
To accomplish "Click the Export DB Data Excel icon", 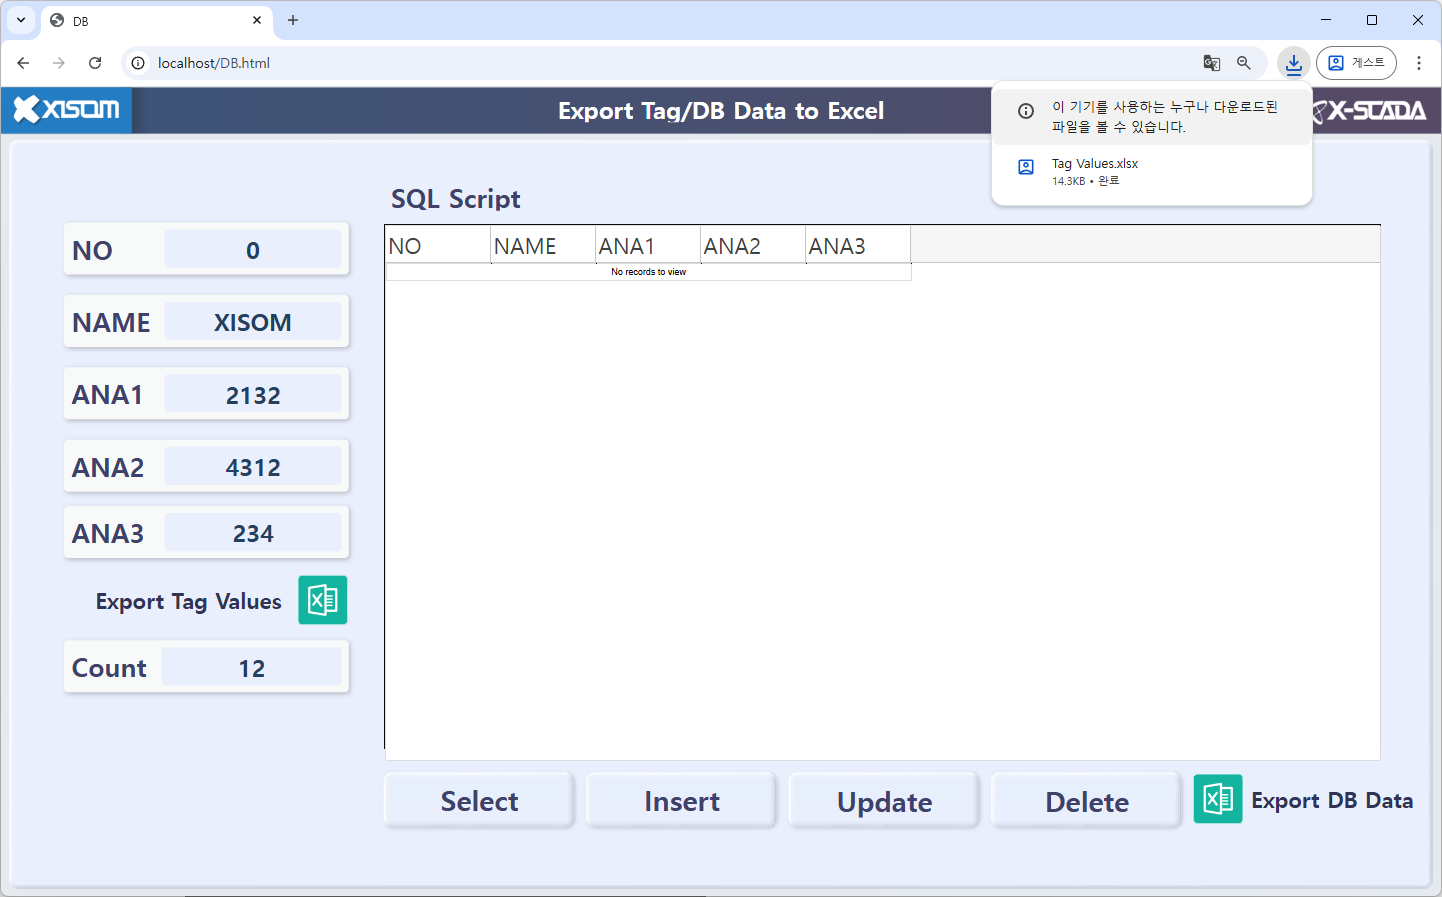I will coord(1217,799).
